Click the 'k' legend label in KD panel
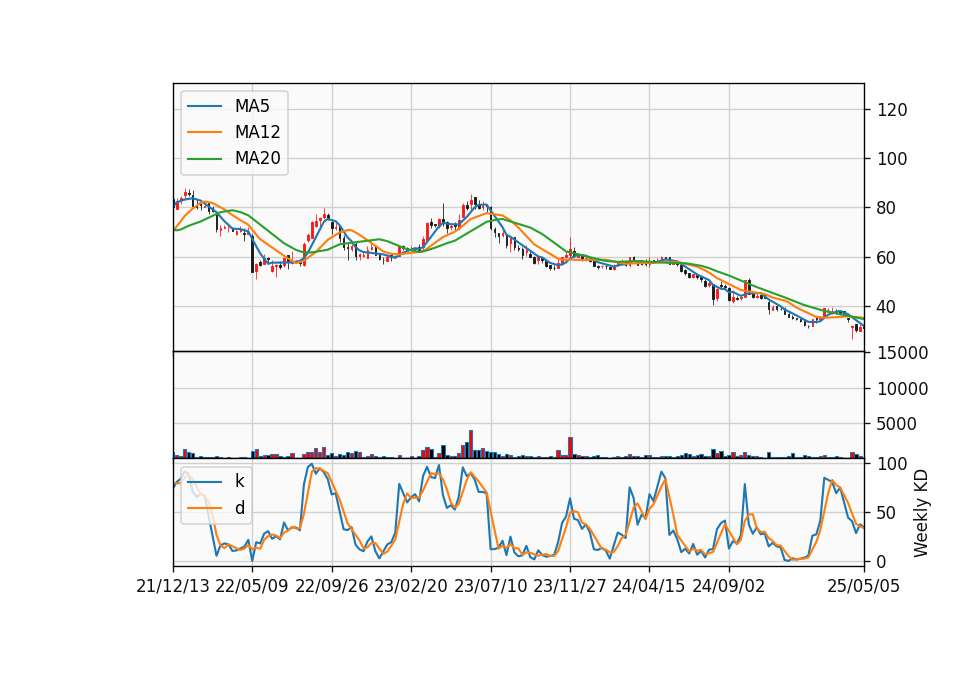 coord(239,481)
